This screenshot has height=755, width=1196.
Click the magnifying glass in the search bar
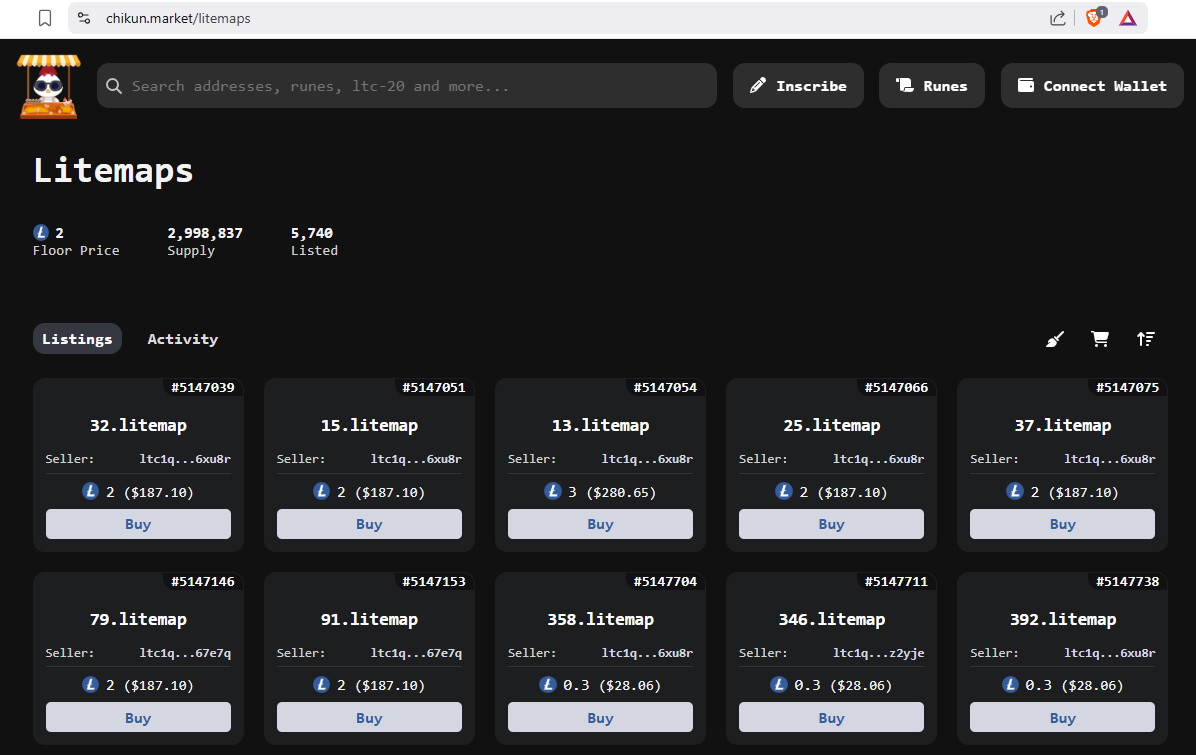click(114, 85)
